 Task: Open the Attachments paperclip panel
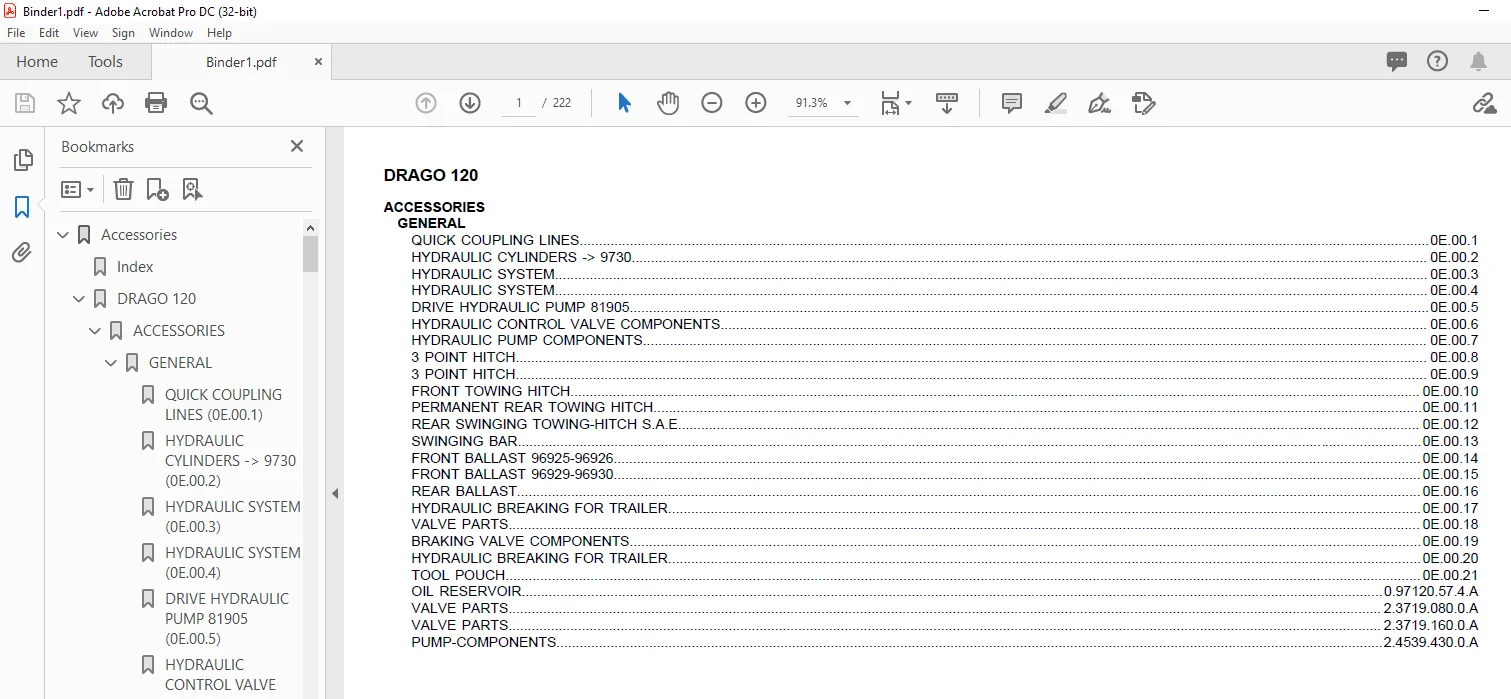click(x=22, y=253)
